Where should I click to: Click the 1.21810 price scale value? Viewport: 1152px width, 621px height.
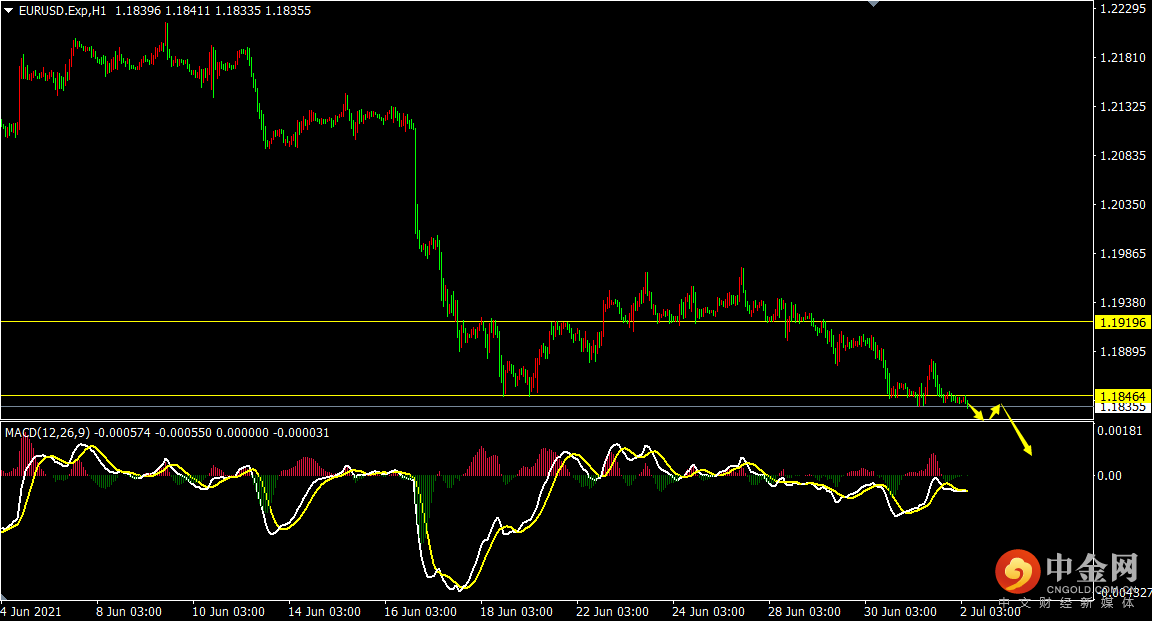(x=1123, y=57)
